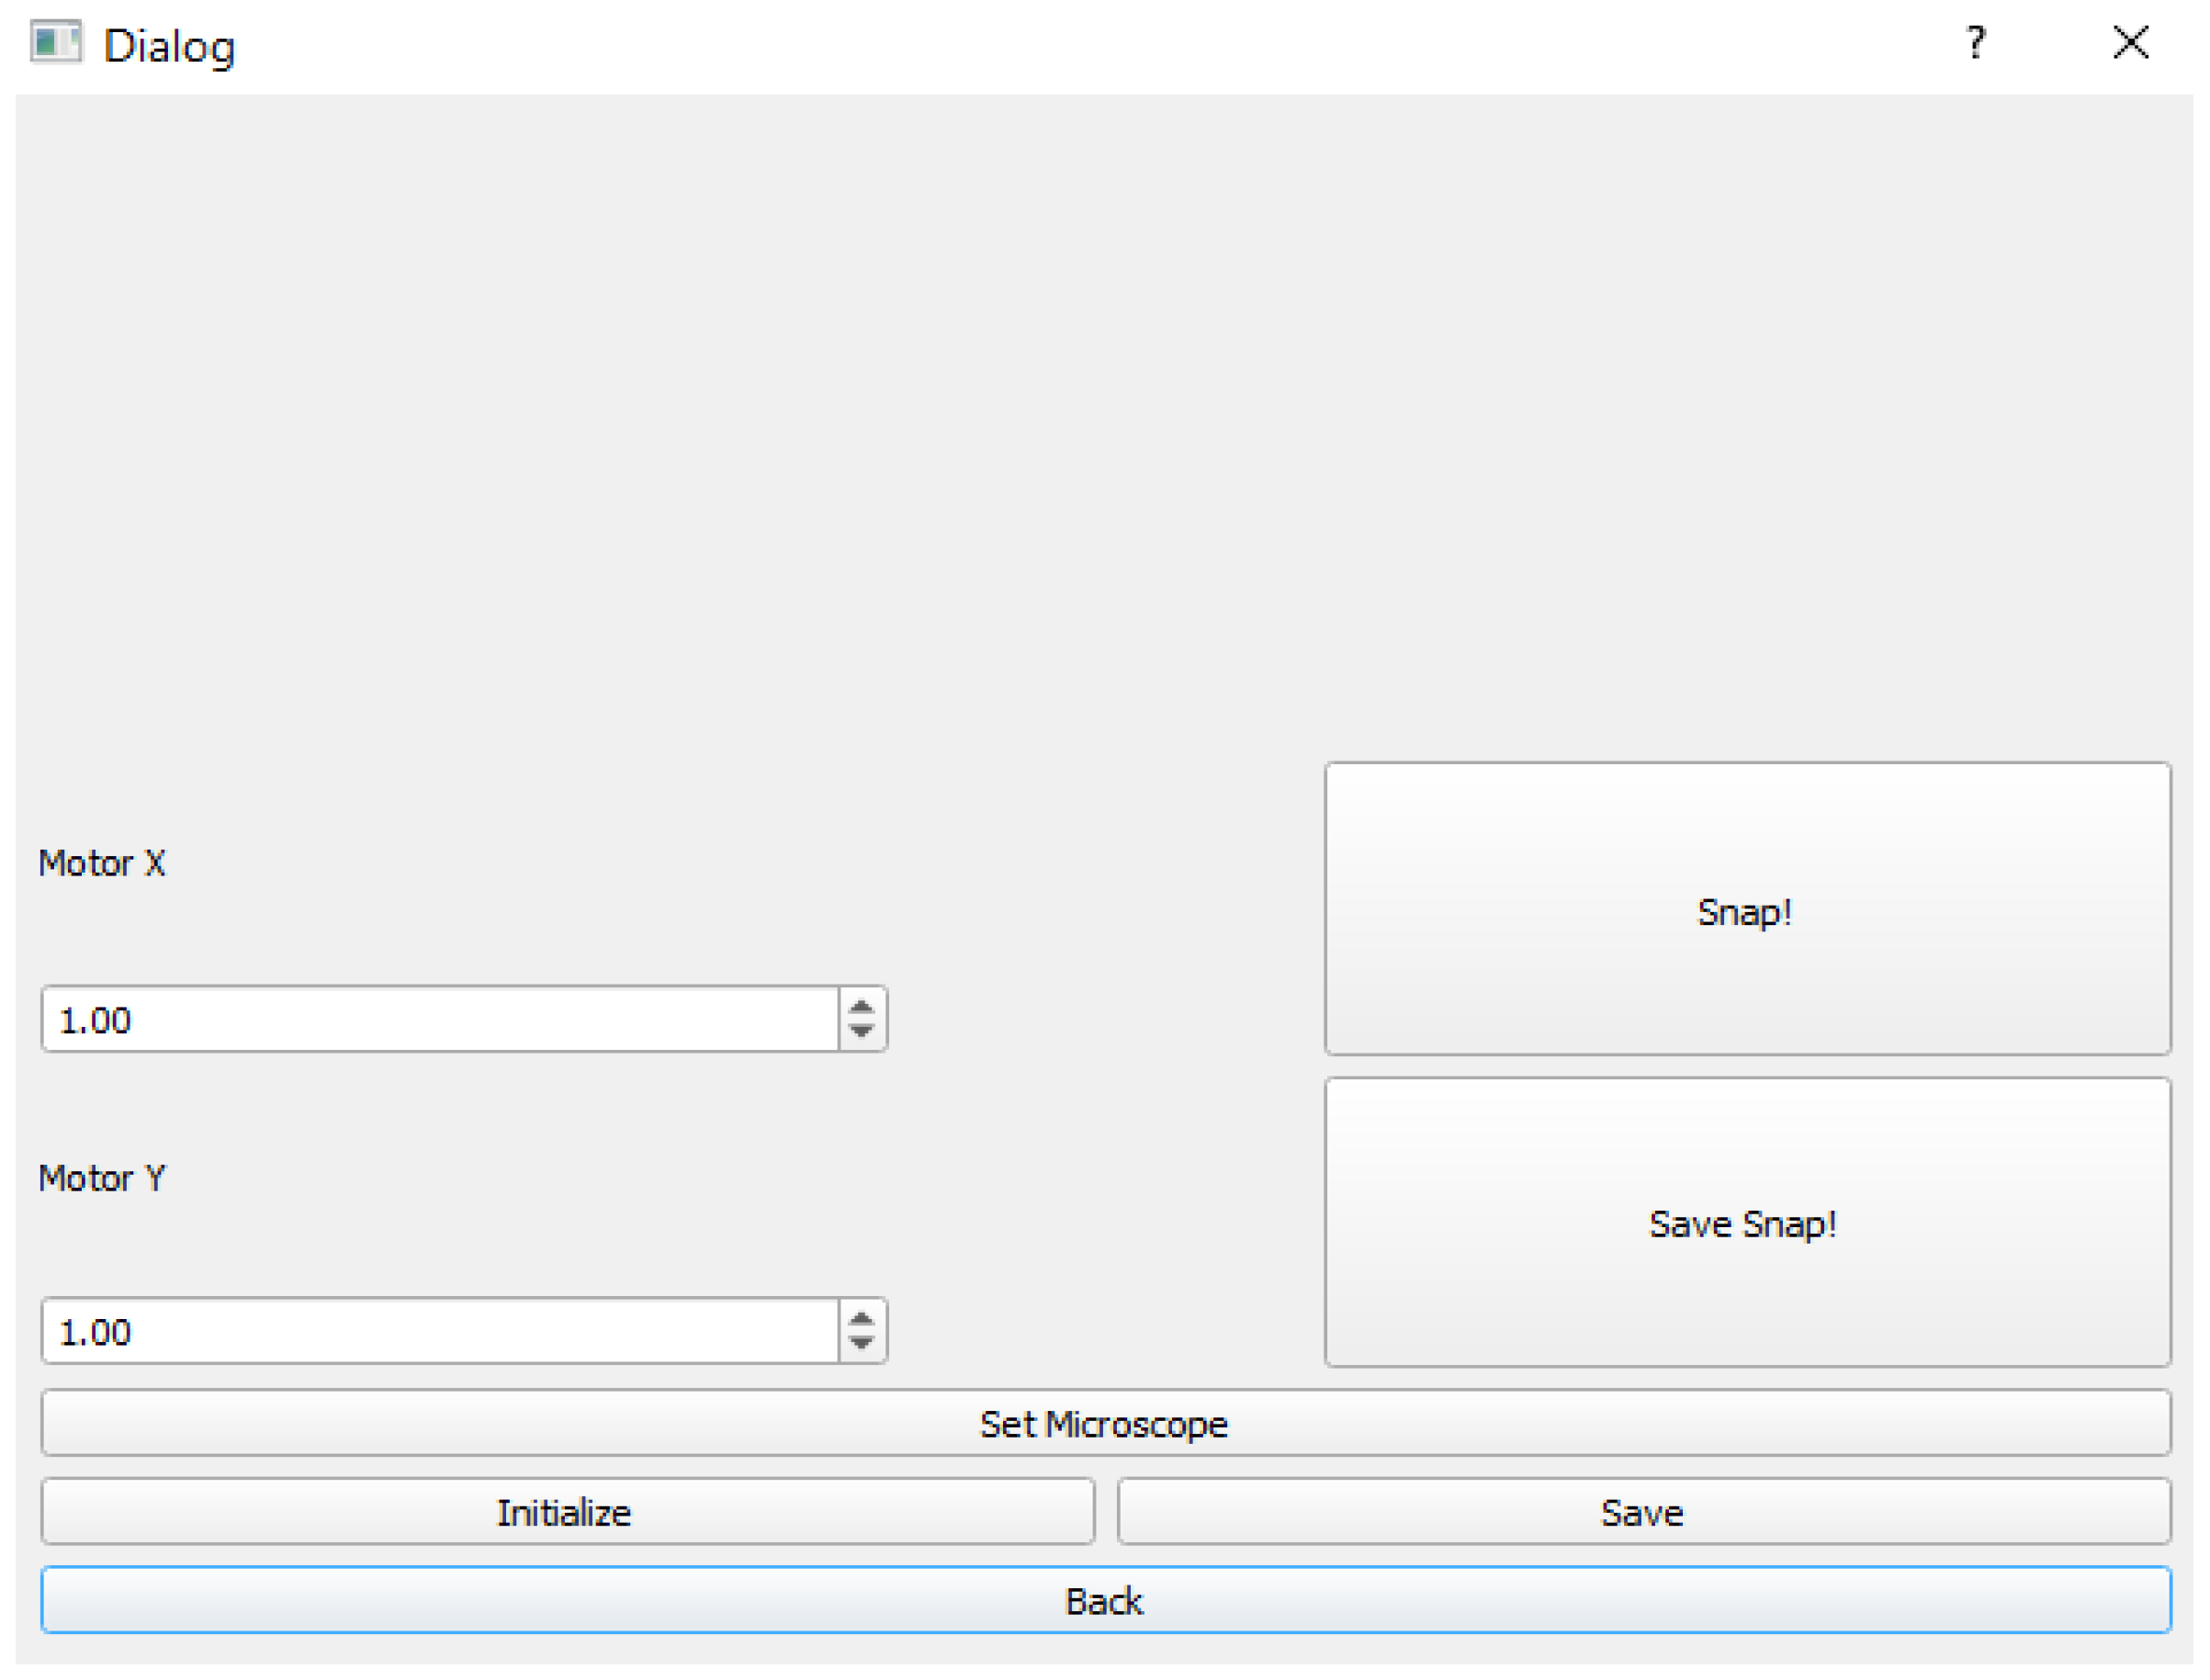Click the Motor X label

click(102, 863)
